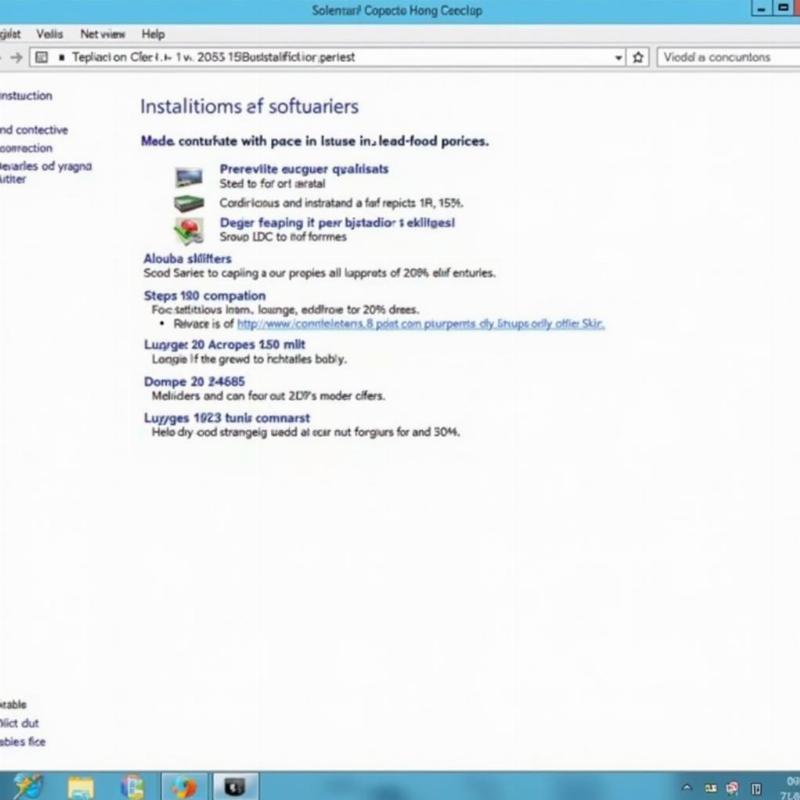This screenshot has width=800, height=800.
Task: Open the address bar history dropdown arrow
Action: pos(619,57)
